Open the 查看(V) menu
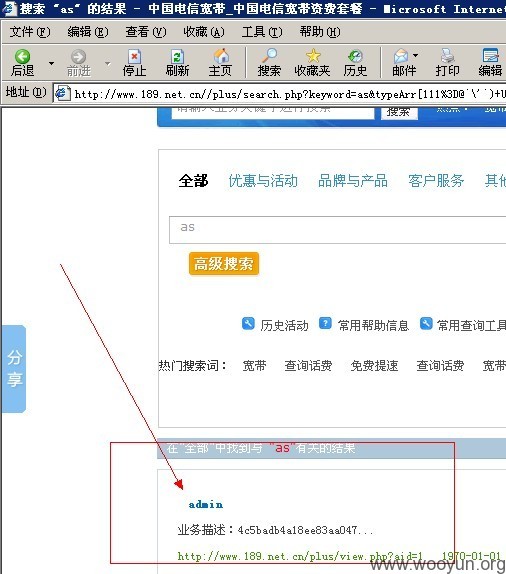506x574 pixels. coord(146,32)
